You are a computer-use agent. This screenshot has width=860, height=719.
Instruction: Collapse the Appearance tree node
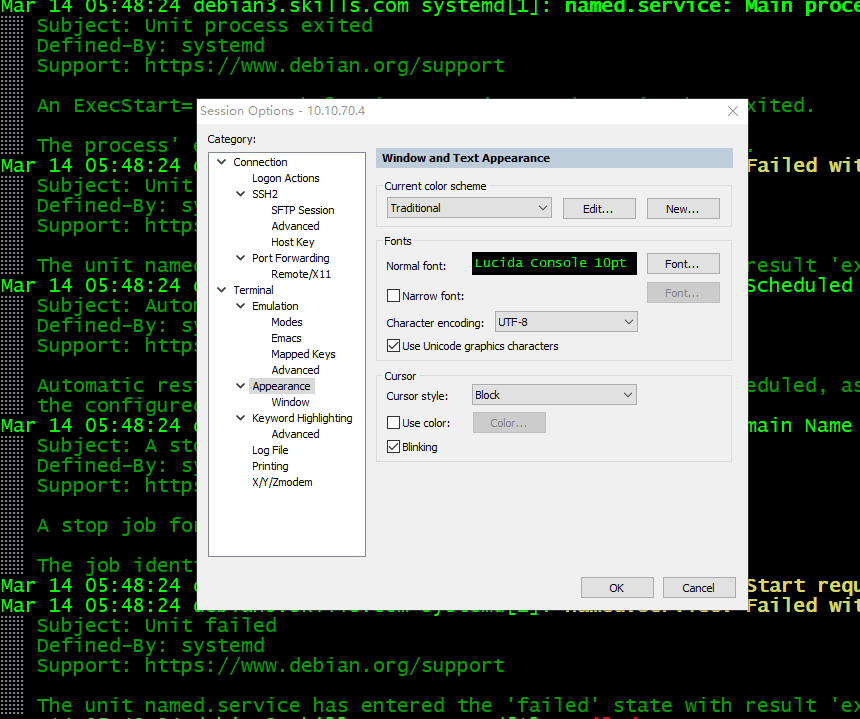click(x=240, y=386)
